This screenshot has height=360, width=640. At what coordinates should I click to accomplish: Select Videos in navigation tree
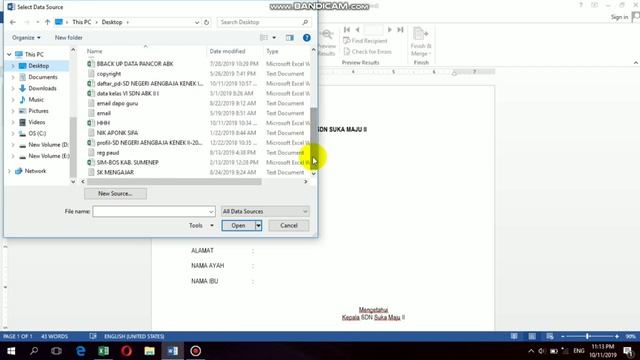[36, 122]
